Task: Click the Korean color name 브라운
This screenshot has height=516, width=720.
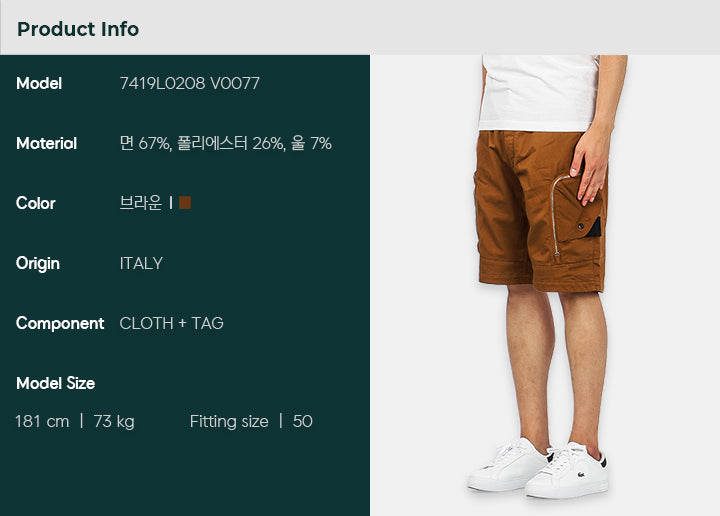Action: [x=141, y=202]
